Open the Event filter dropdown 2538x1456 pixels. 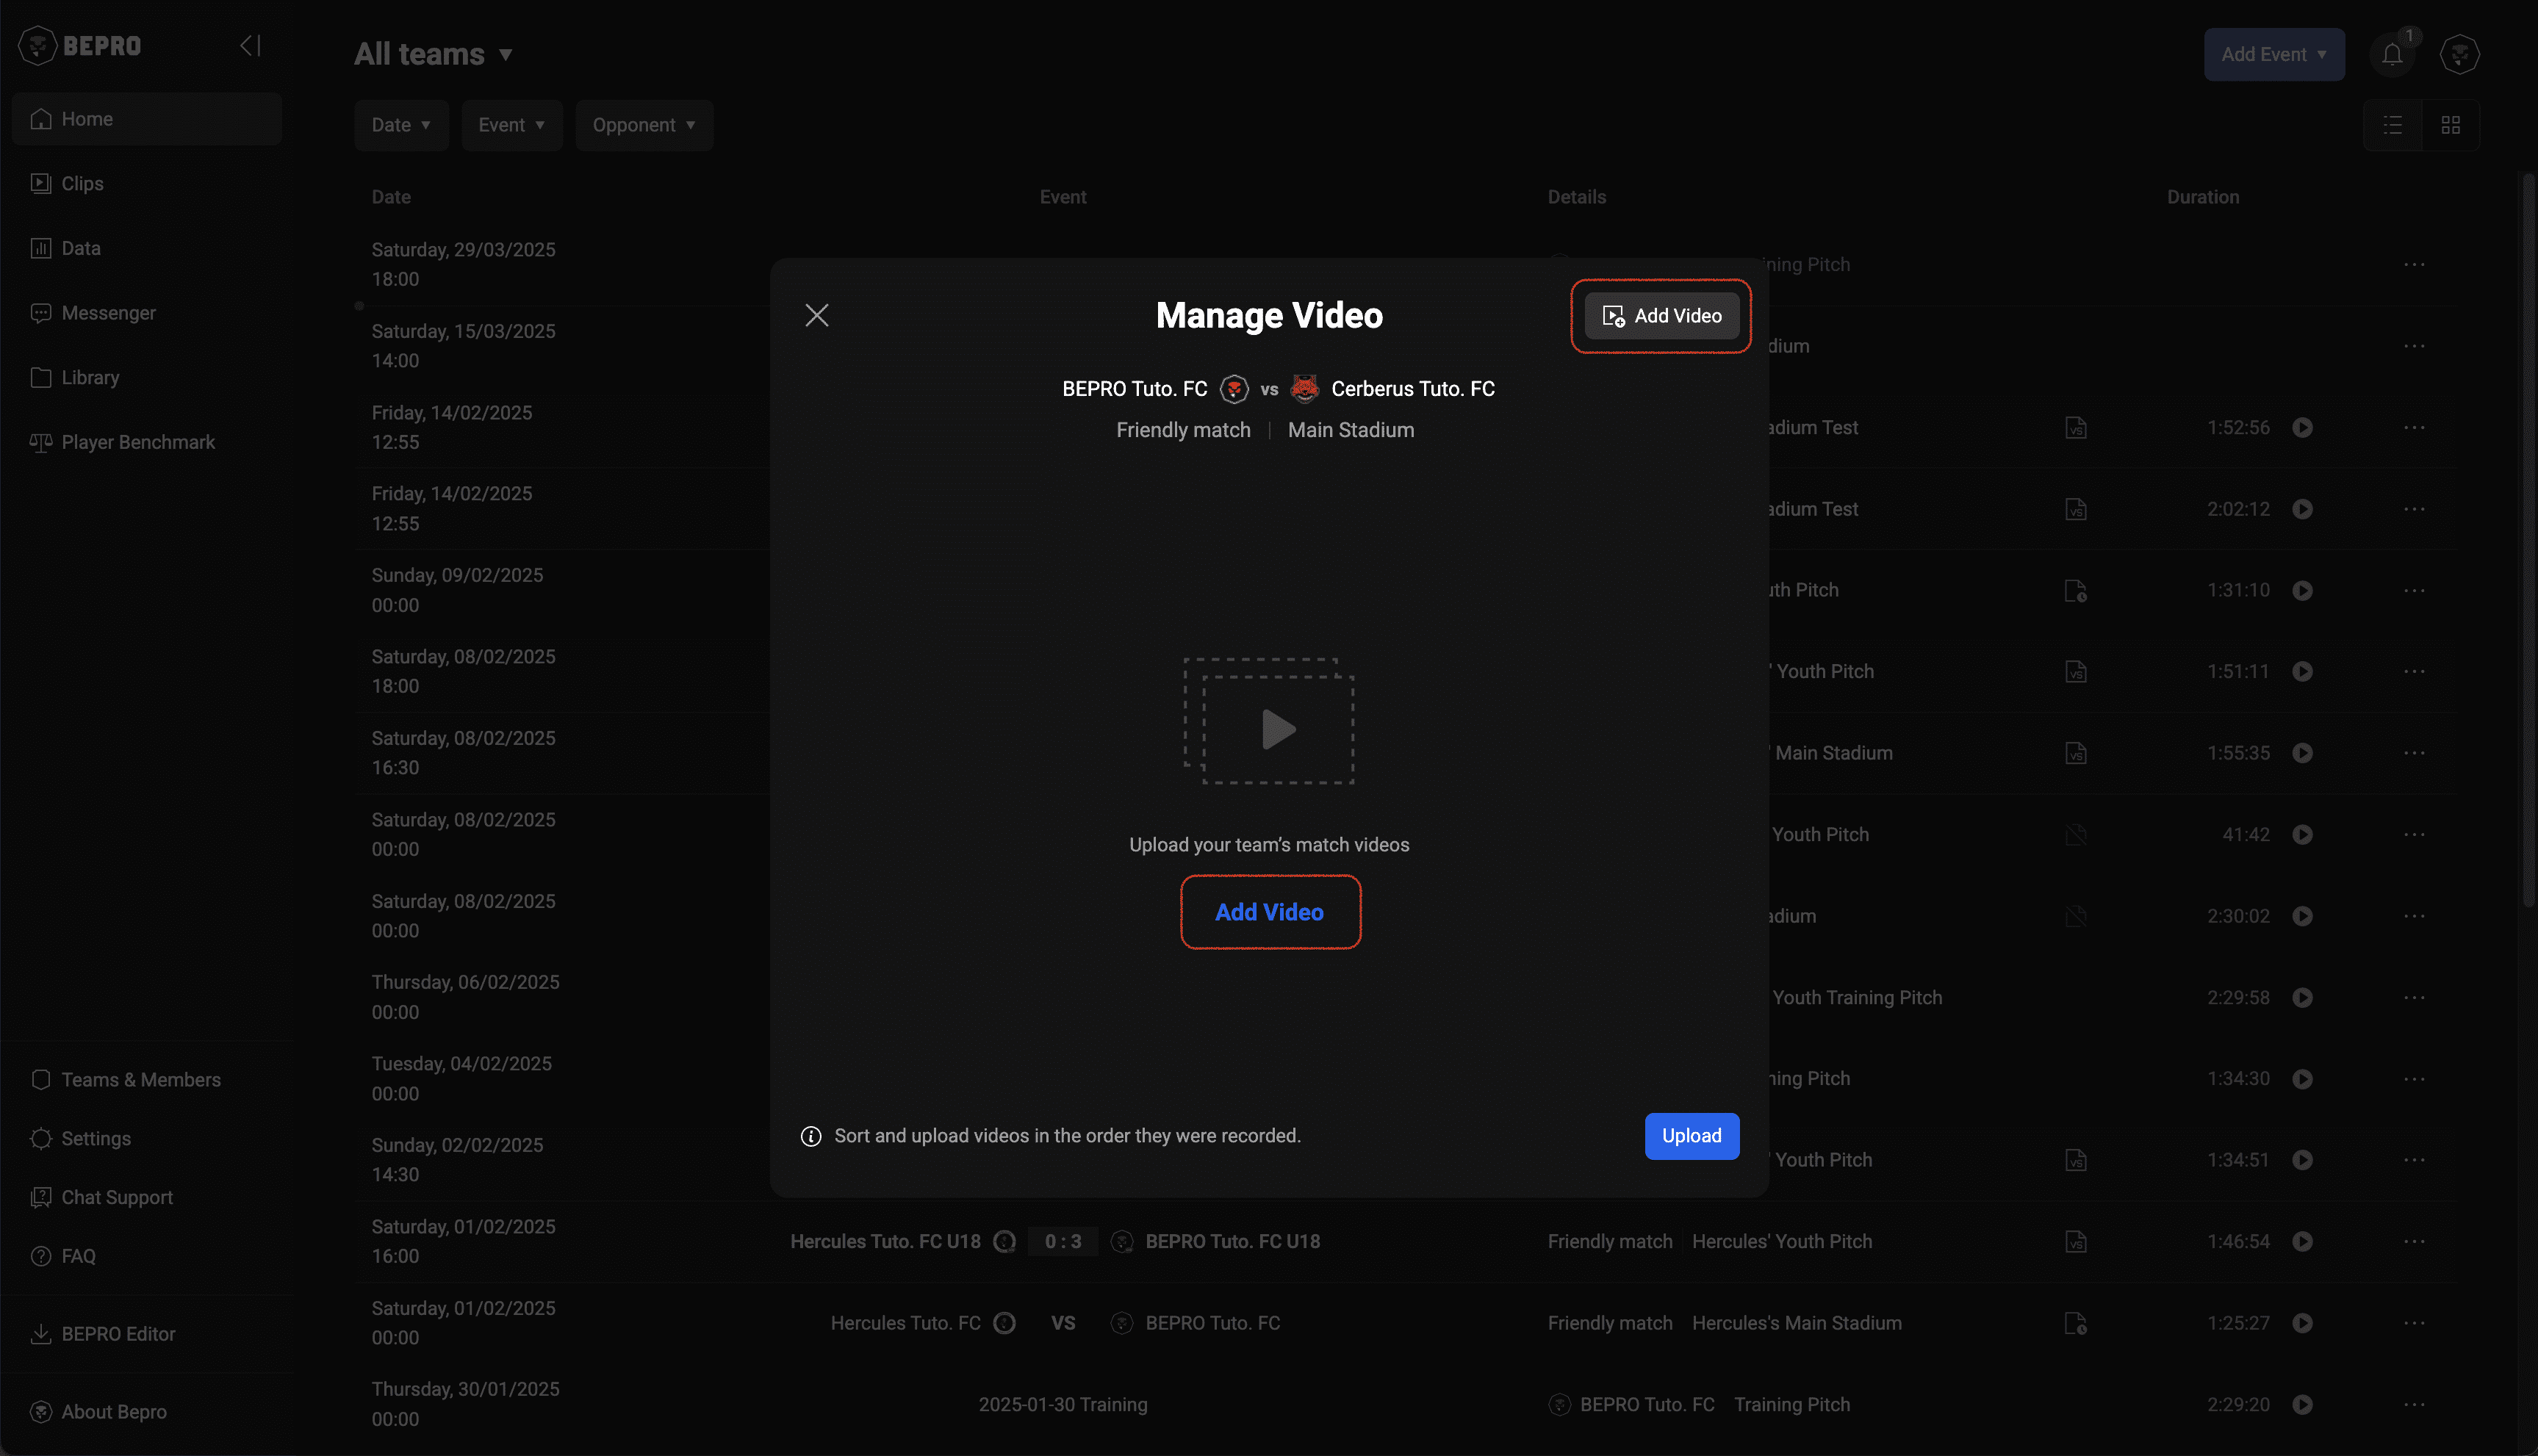click(x=511, y=125)
